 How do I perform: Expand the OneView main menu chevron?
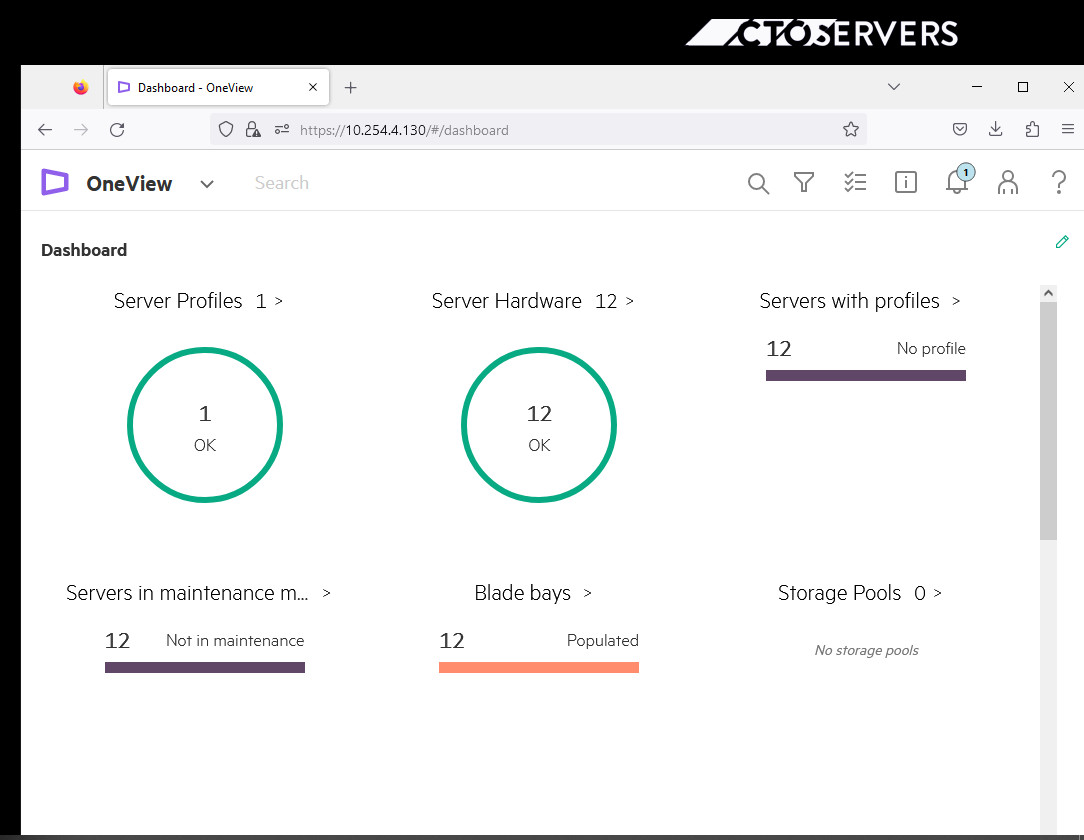pyautogui.click(x=207, y=184)
